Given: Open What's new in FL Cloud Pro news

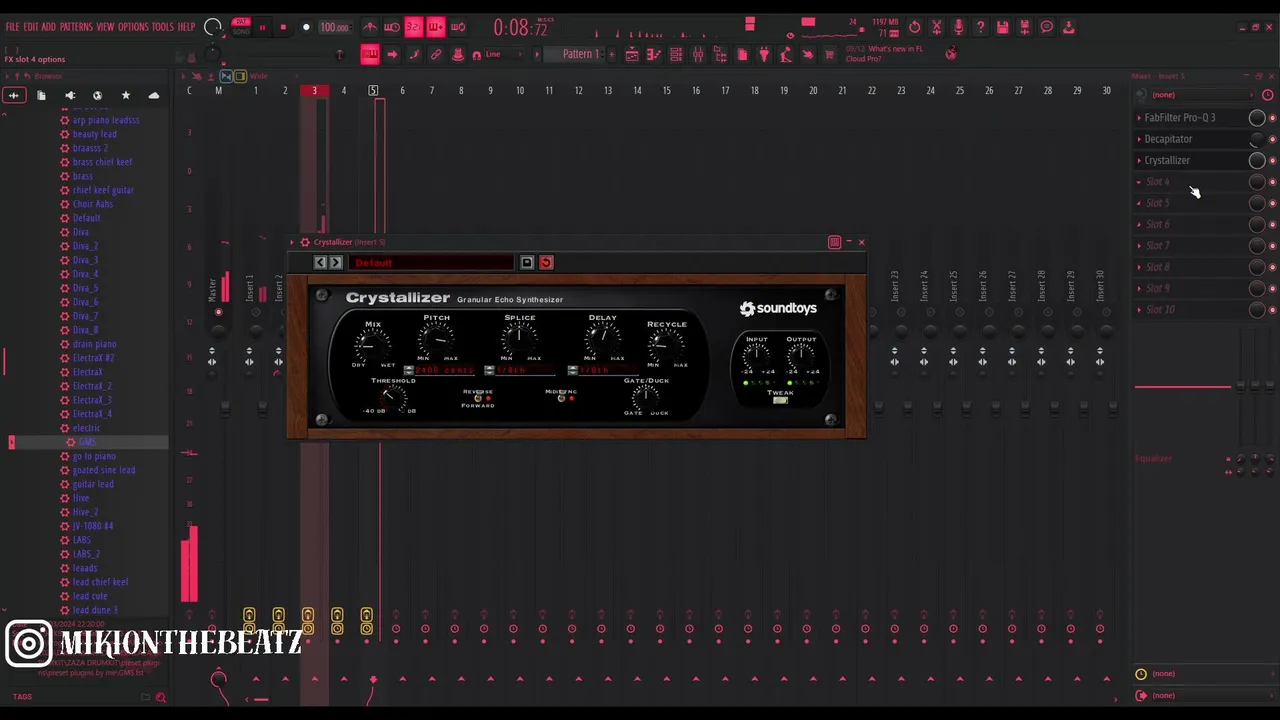Looking at the screenshot, I should (885, 54).
